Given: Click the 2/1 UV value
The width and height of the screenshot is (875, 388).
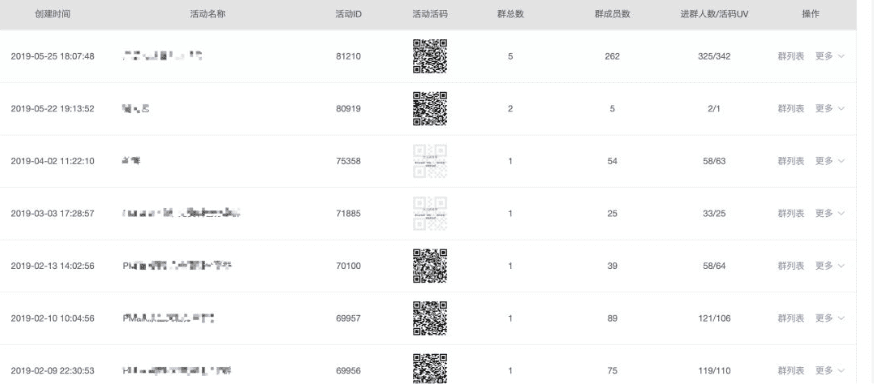Looking at the screenshot, I should pyautogui.click(x=714, y=109).
